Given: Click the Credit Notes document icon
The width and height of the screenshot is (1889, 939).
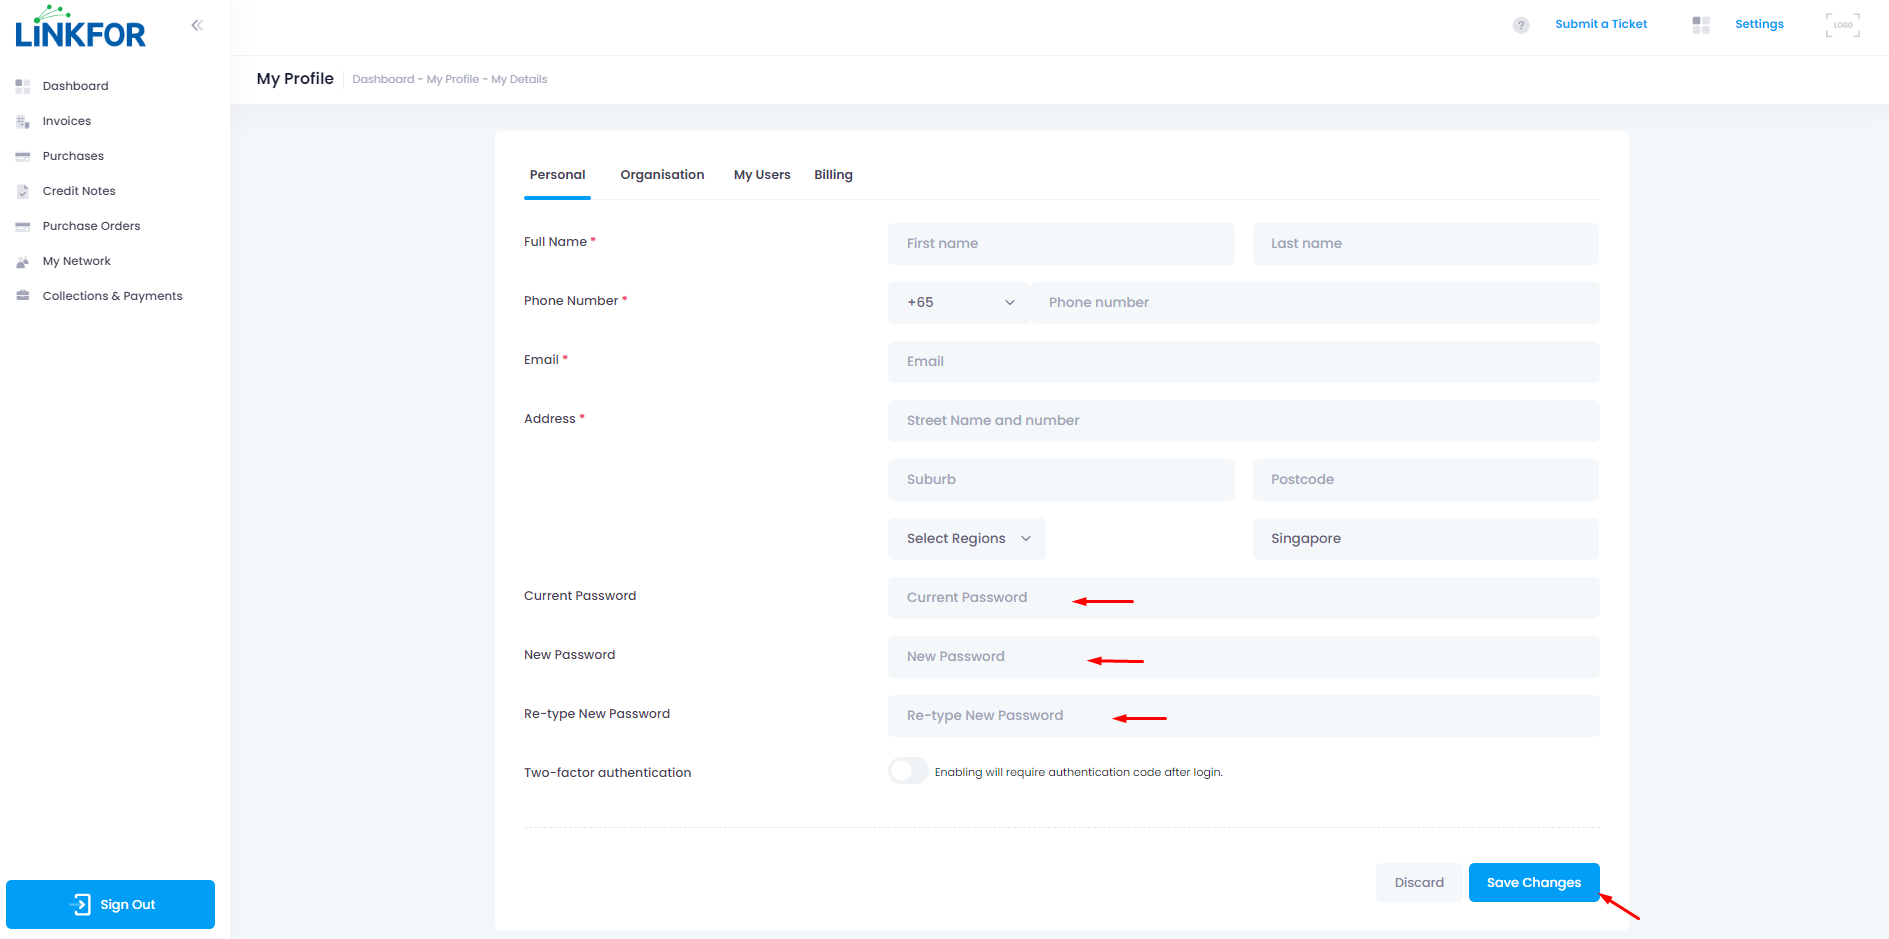Looking at the screenshot, I should (23, 192).
